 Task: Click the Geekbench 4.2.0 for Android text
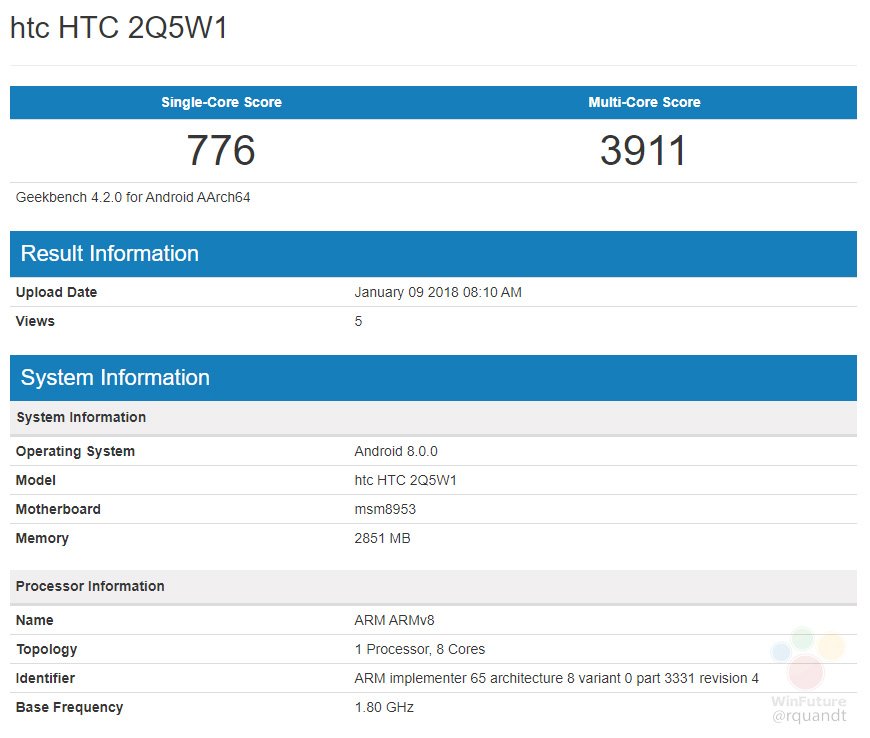[x=133, y=197]
